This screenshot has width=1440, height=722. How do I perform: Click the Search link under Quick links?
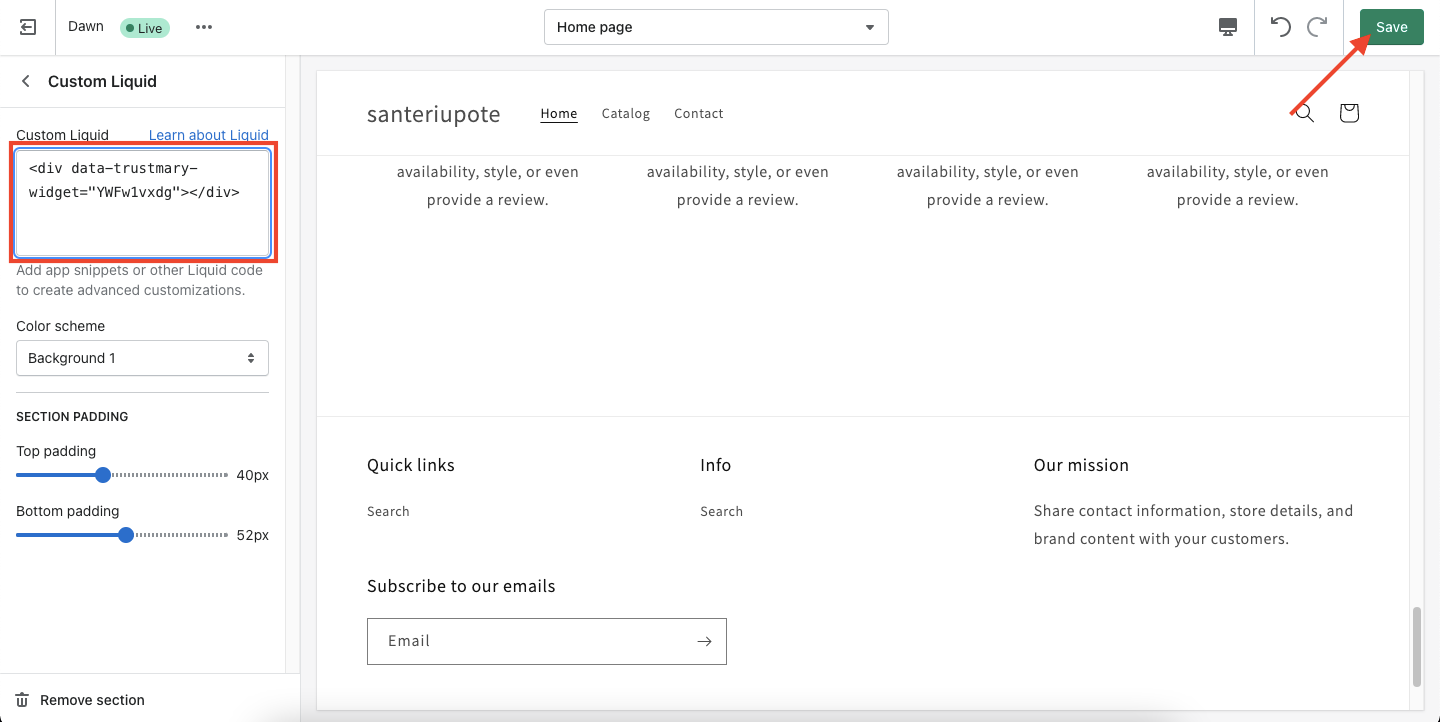[388, 511]
